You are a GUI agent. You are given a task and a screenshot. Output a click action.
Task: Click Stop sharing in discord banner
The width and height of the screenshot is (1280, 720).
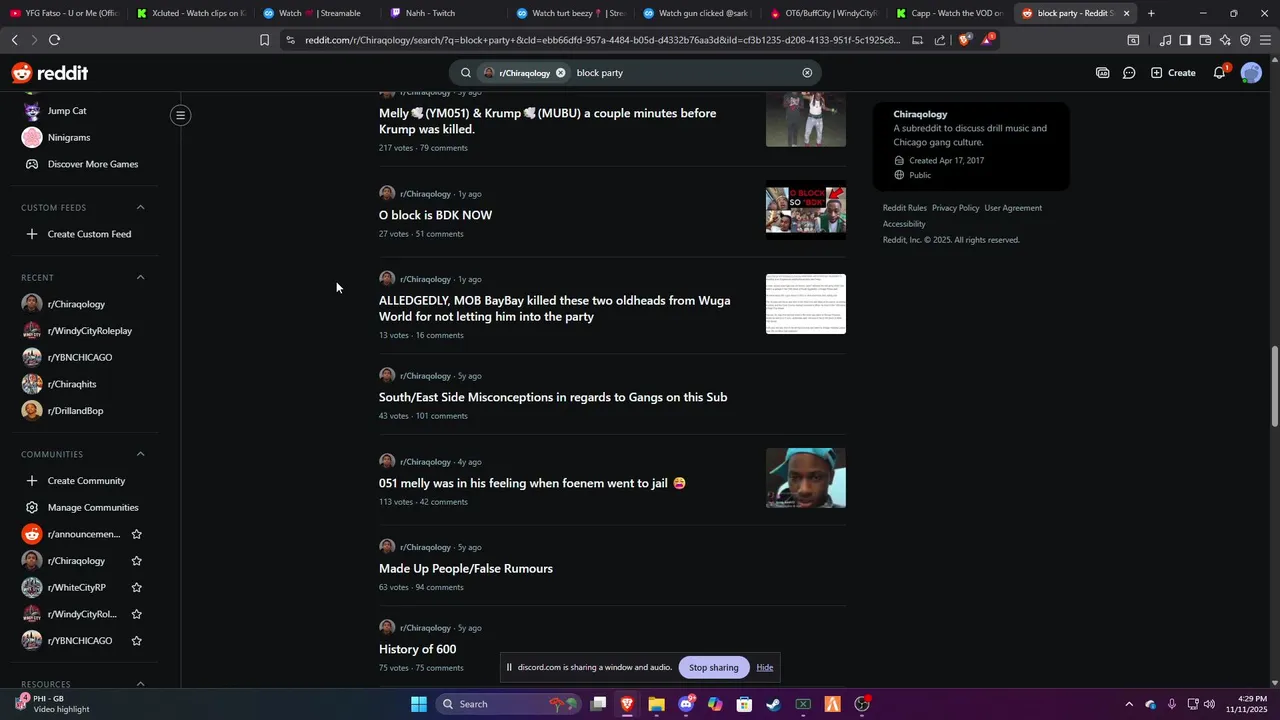pyautogui.click(x=713, y=667)
